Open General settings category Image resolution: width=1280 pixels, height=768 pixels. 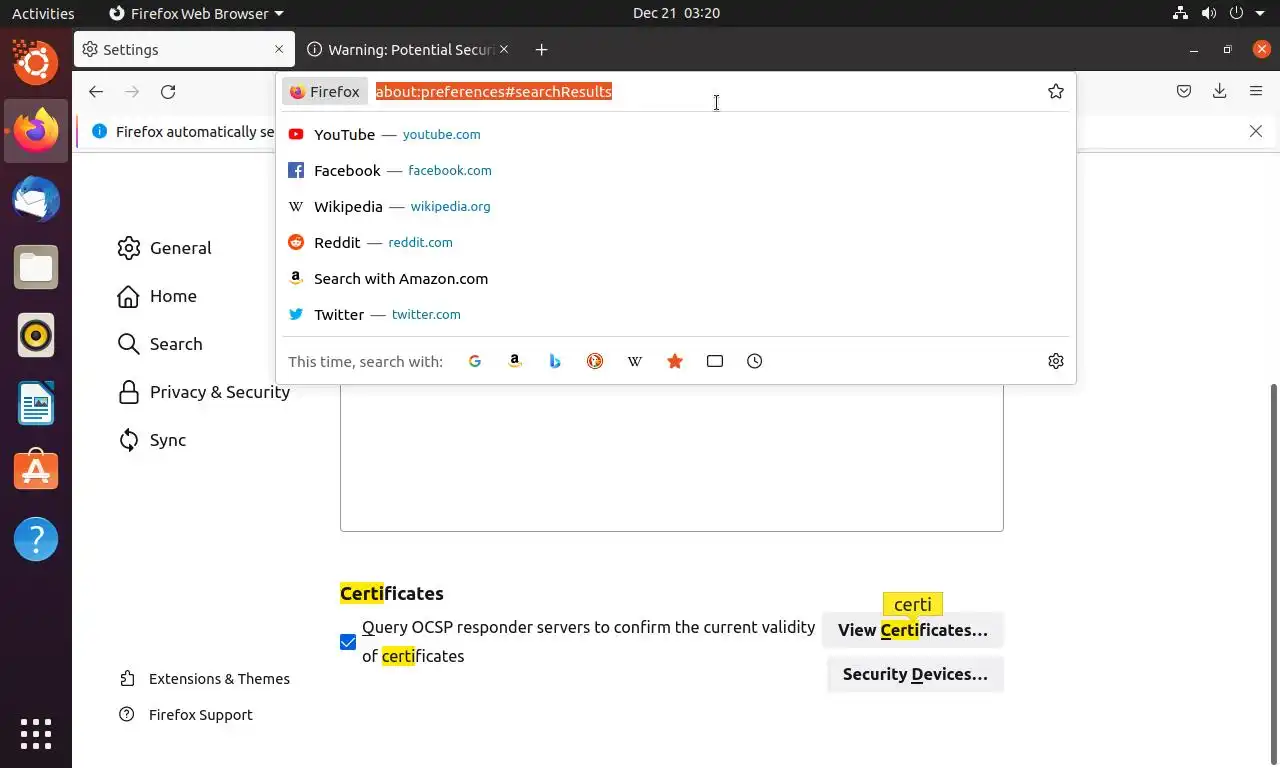[165, 248]
